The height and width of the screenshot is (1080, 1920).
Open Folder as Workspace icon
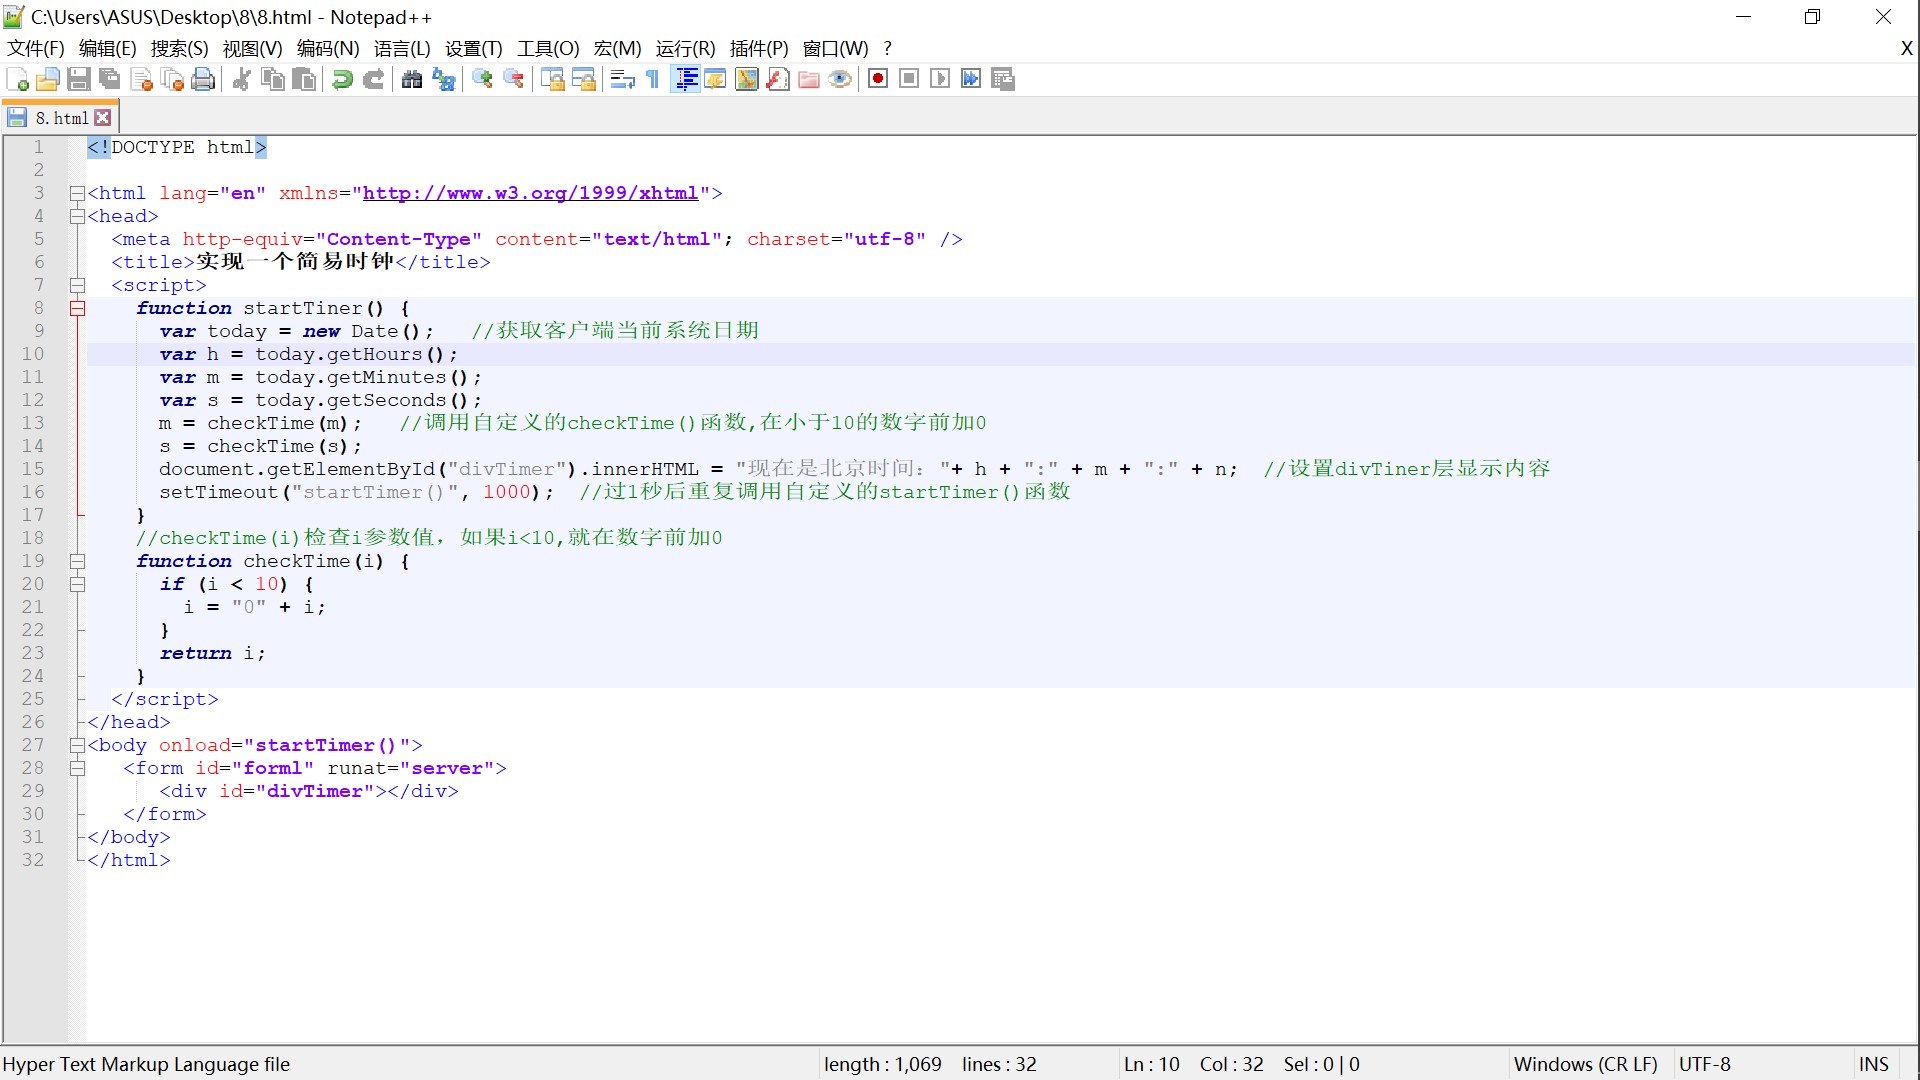(809, 80)
